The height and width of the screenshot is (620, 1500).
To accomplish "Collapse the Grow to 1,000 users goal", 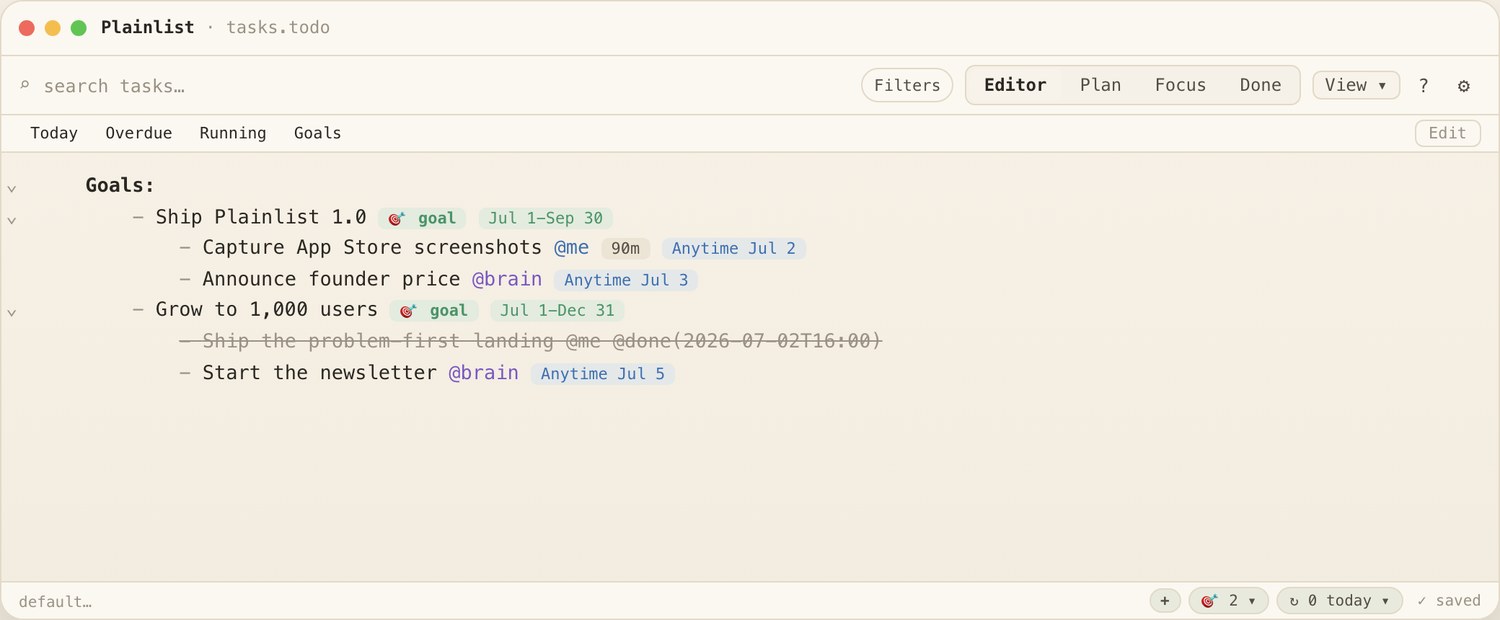I will click(x=12, y=313).
